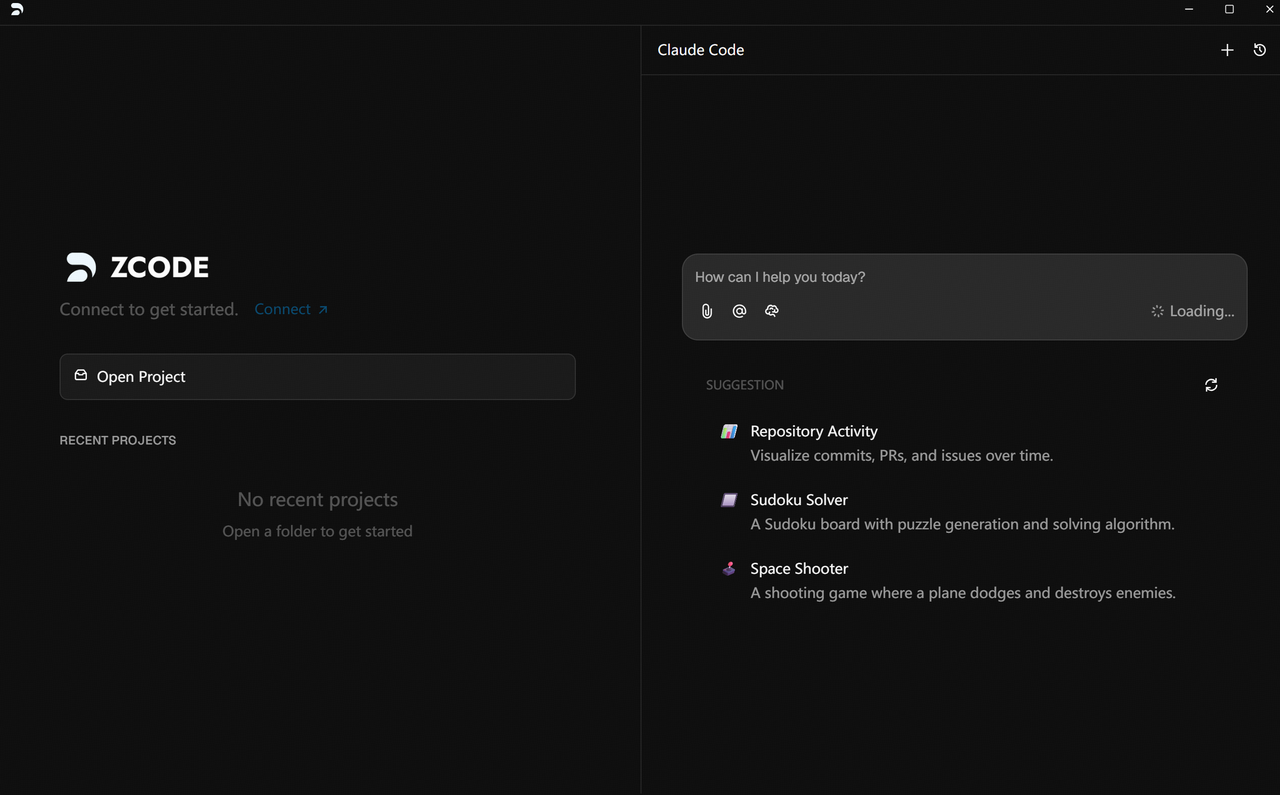
Task: Click the Space Shooter joystick icon
Action: click(729, 569)
